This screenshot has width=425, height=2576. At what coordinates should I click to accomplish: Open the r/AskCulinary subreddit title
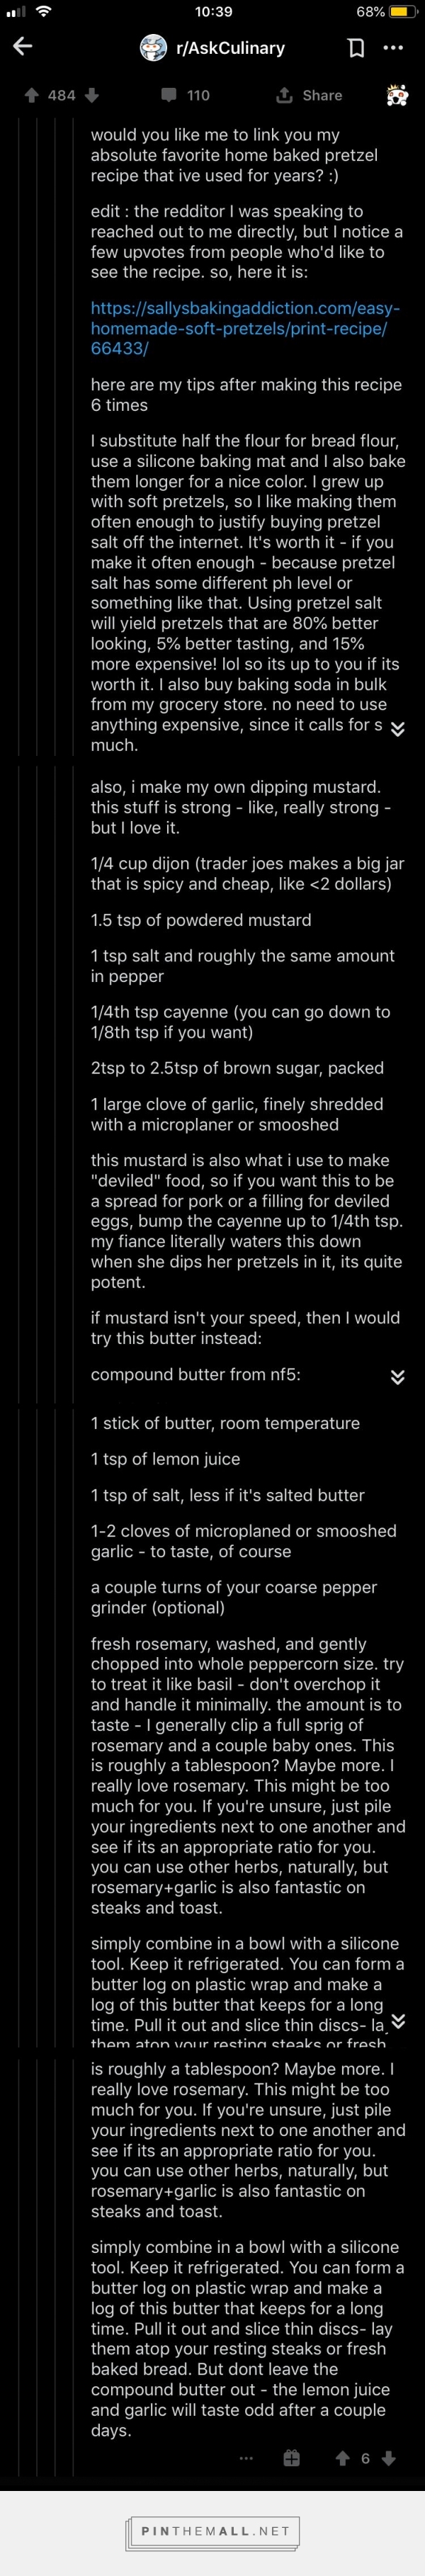coord(230,47)
